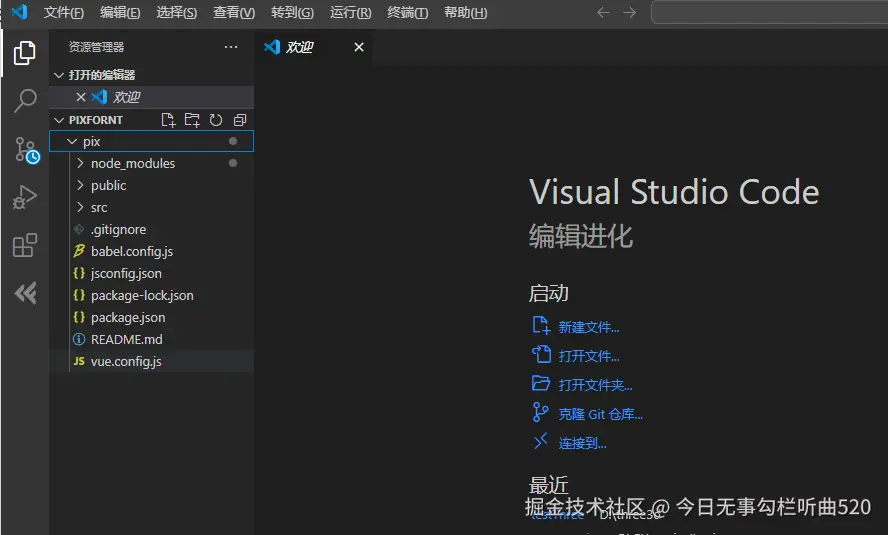Open the Explorer view in activity bar
This screenshot has width=888, height=535.
[24, 53]
